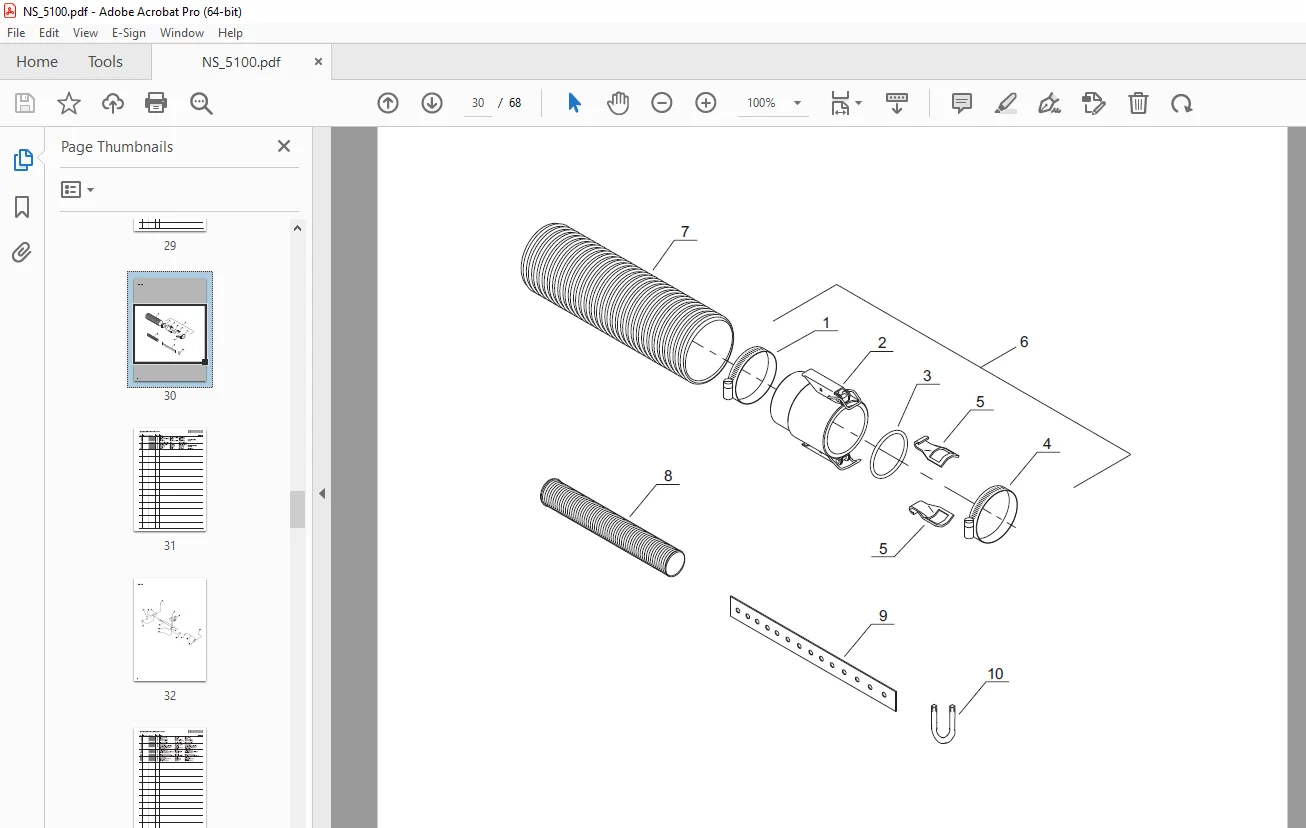
Task: Open the Bookmarks pane
Action: click(22, 207)
